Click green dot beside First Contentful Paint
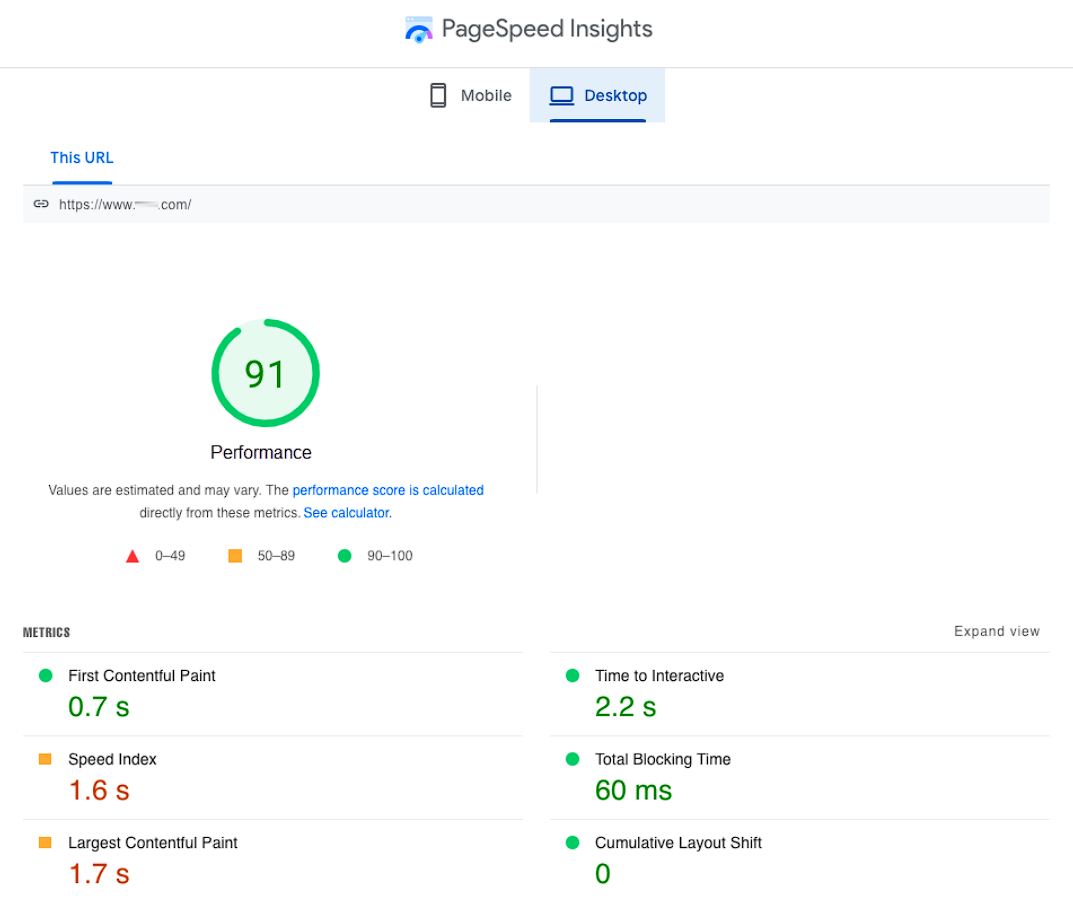 pos(45,676)
